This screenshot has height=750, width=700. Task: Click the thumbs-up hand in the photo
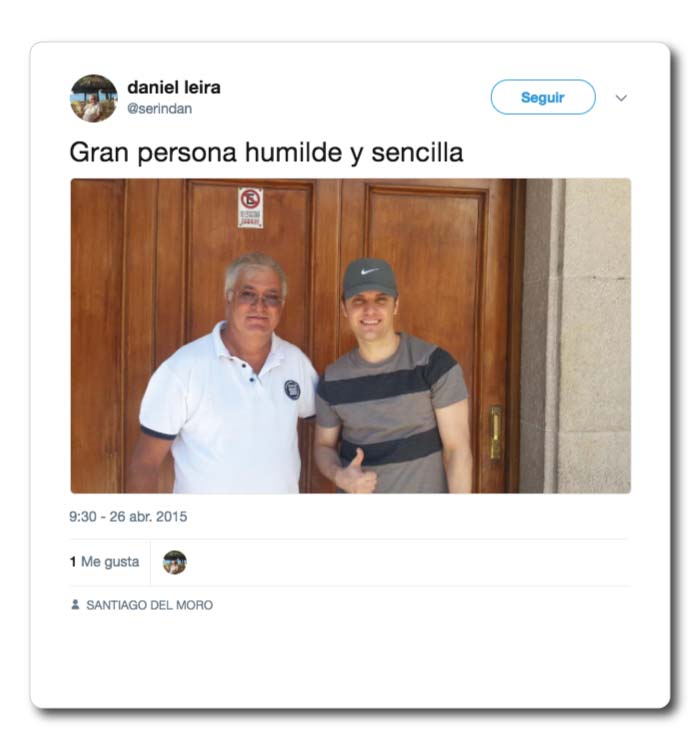point(356,473)
